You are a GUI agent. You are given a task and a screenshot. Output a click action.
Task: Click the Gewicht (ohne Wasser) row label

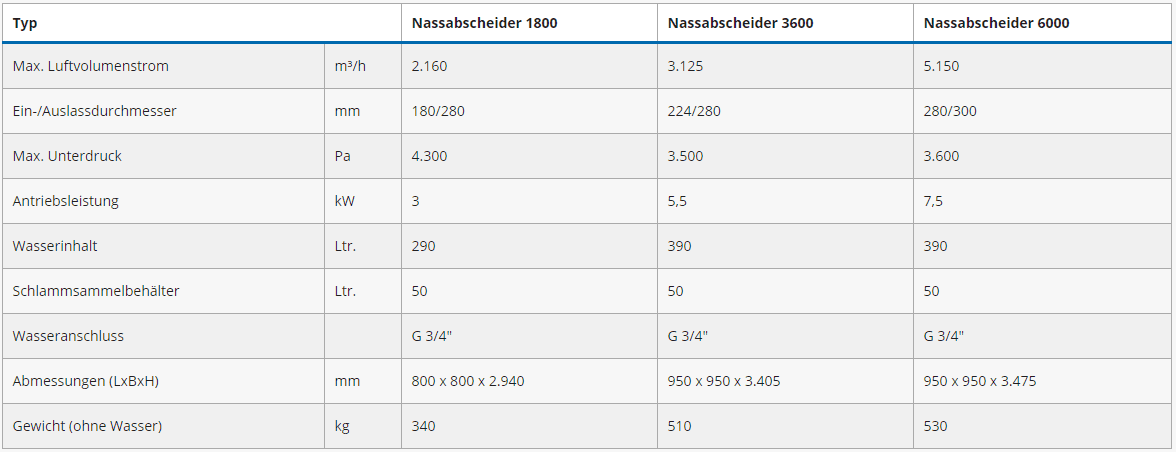tap(87, 426)
